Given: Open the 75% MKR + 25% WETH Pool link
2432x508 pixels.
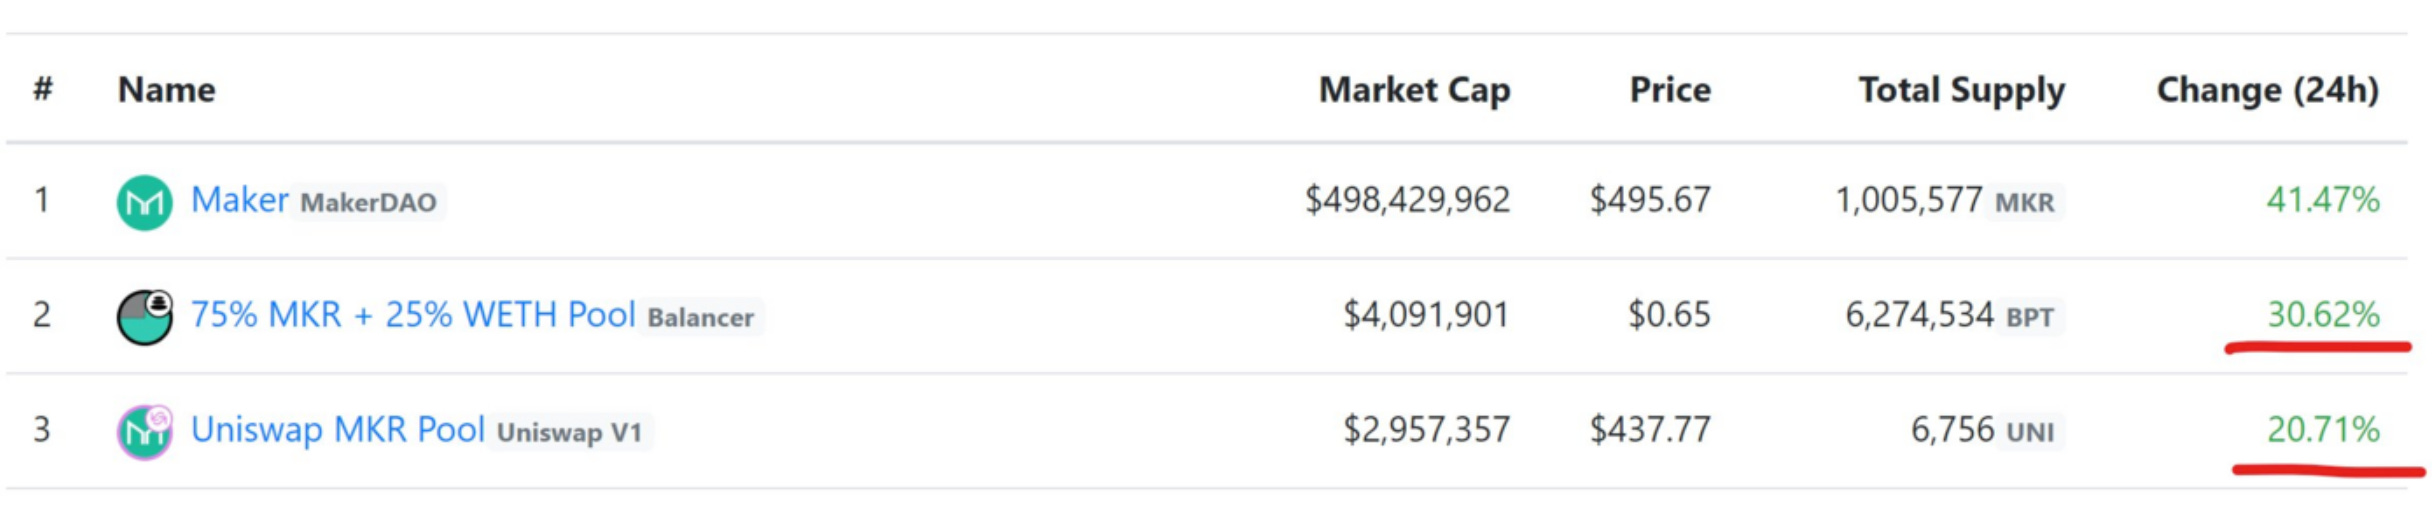Looking at the screenshot, I should click(413, 315).
